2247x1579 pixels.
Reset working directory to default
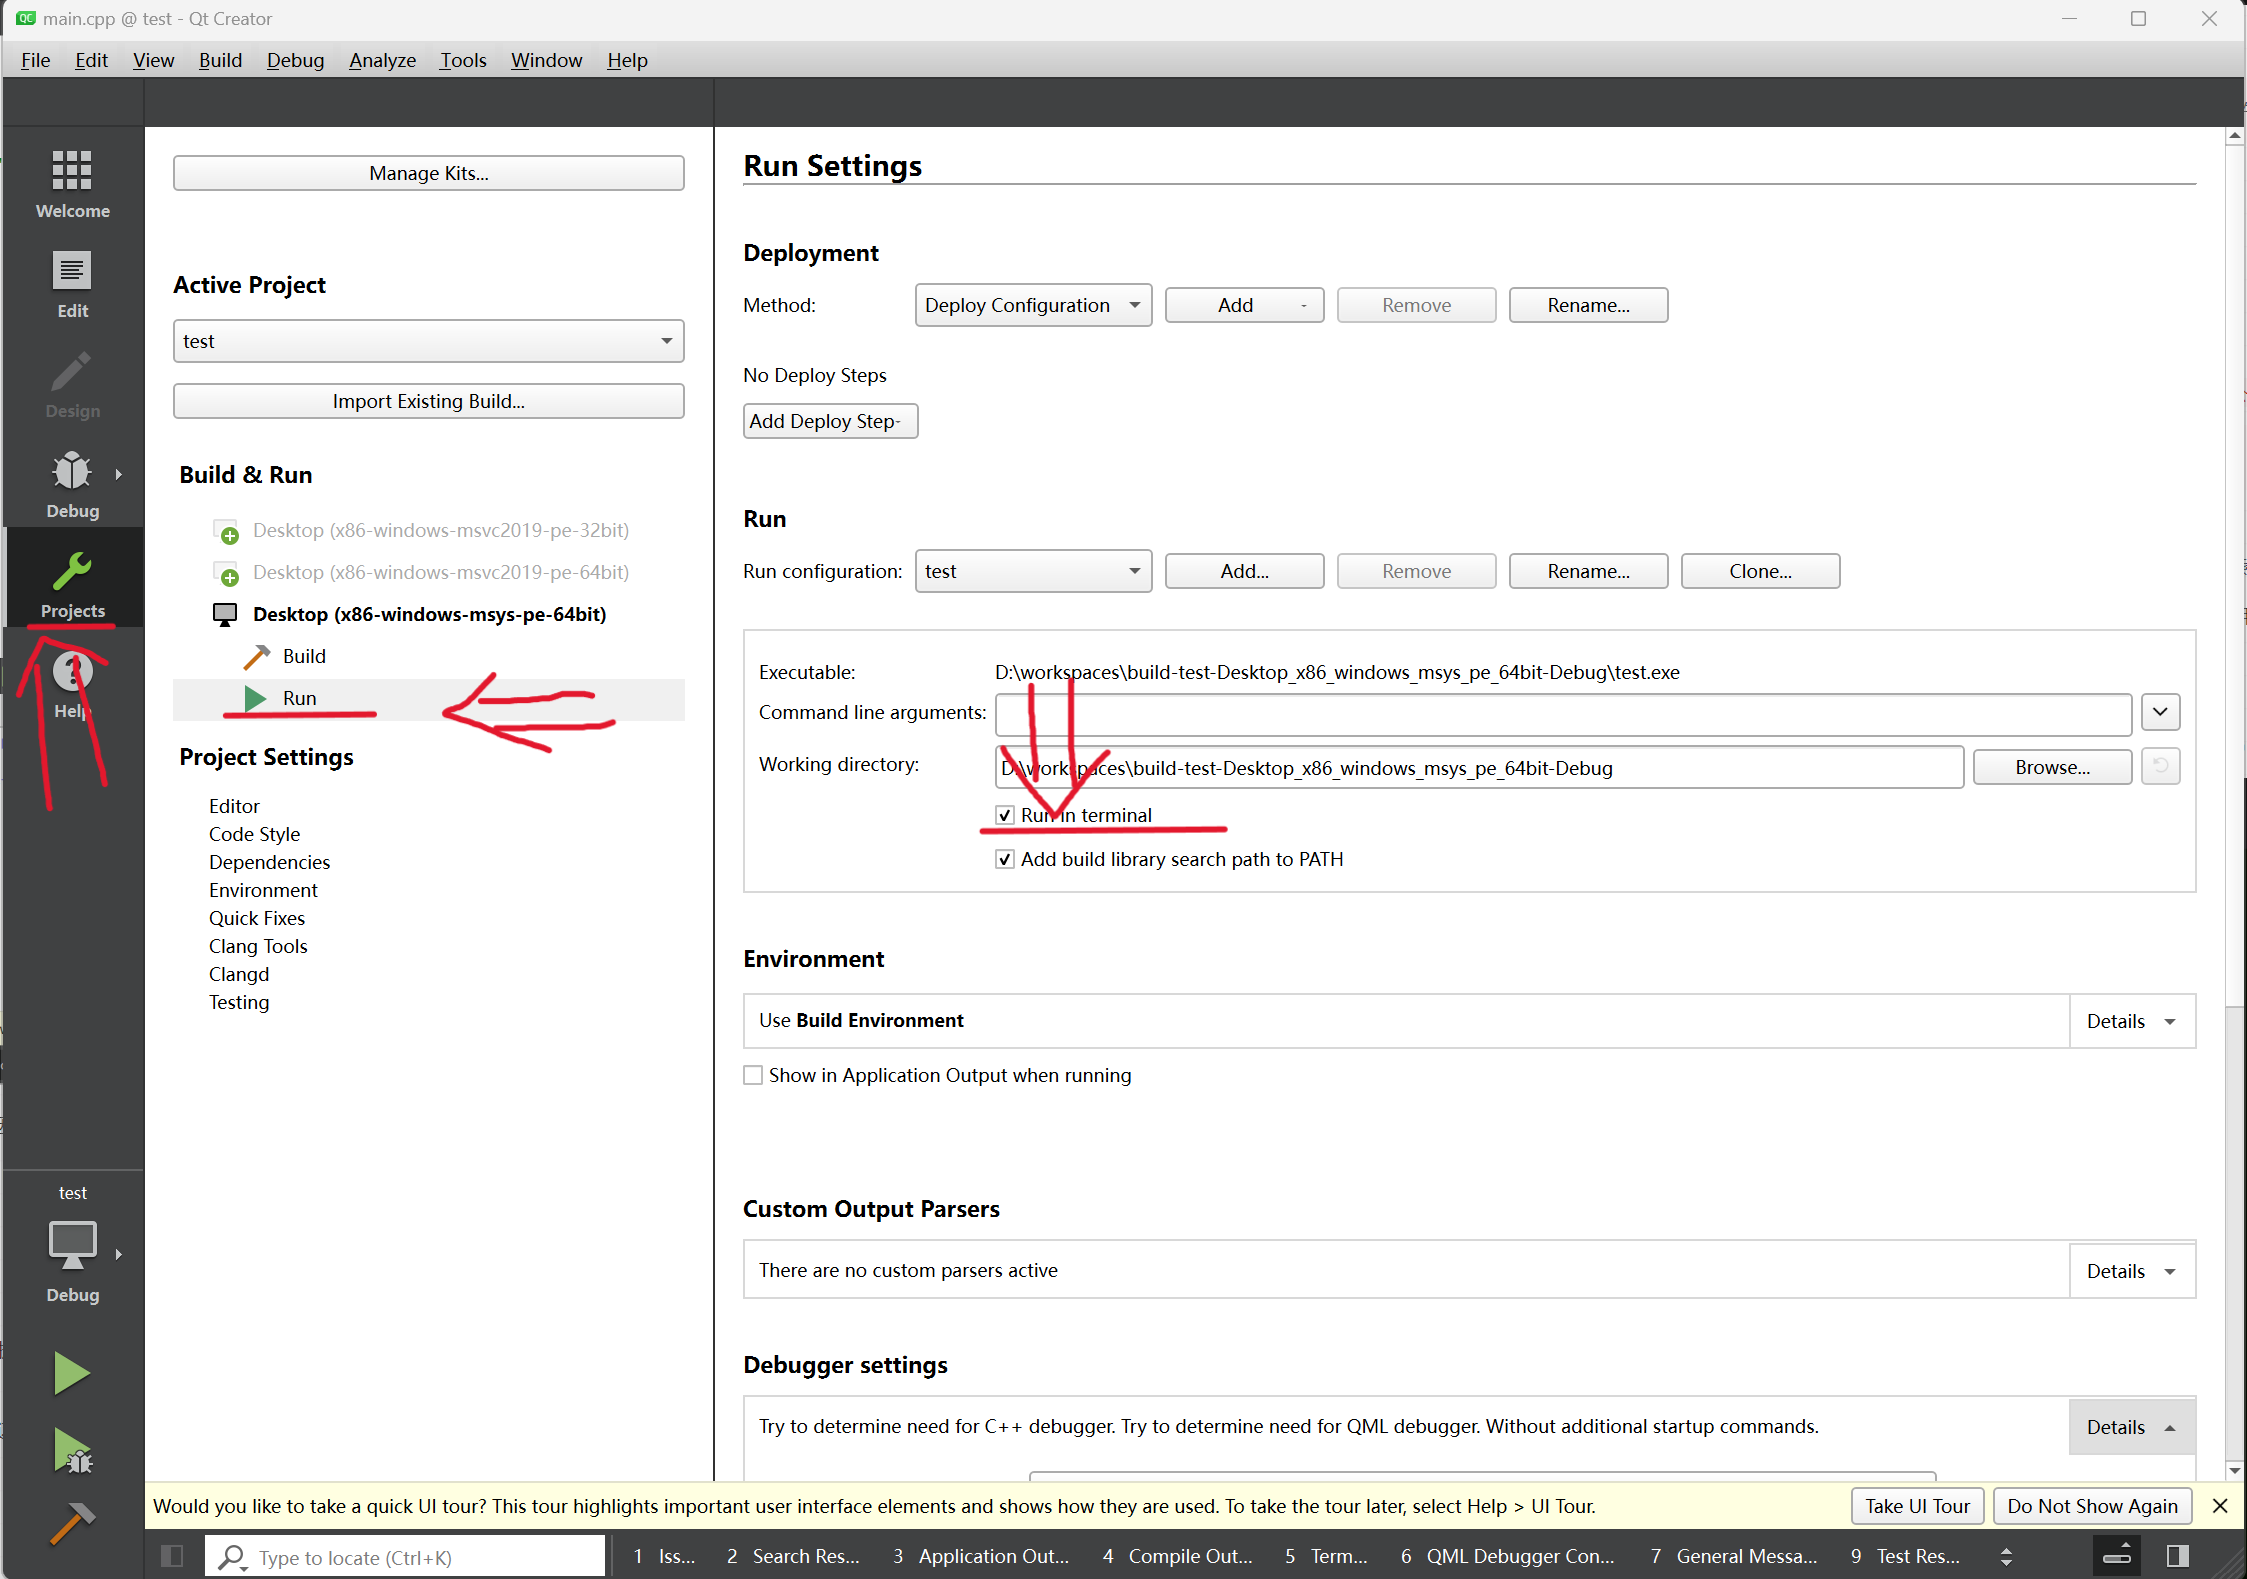[2161, 767]
